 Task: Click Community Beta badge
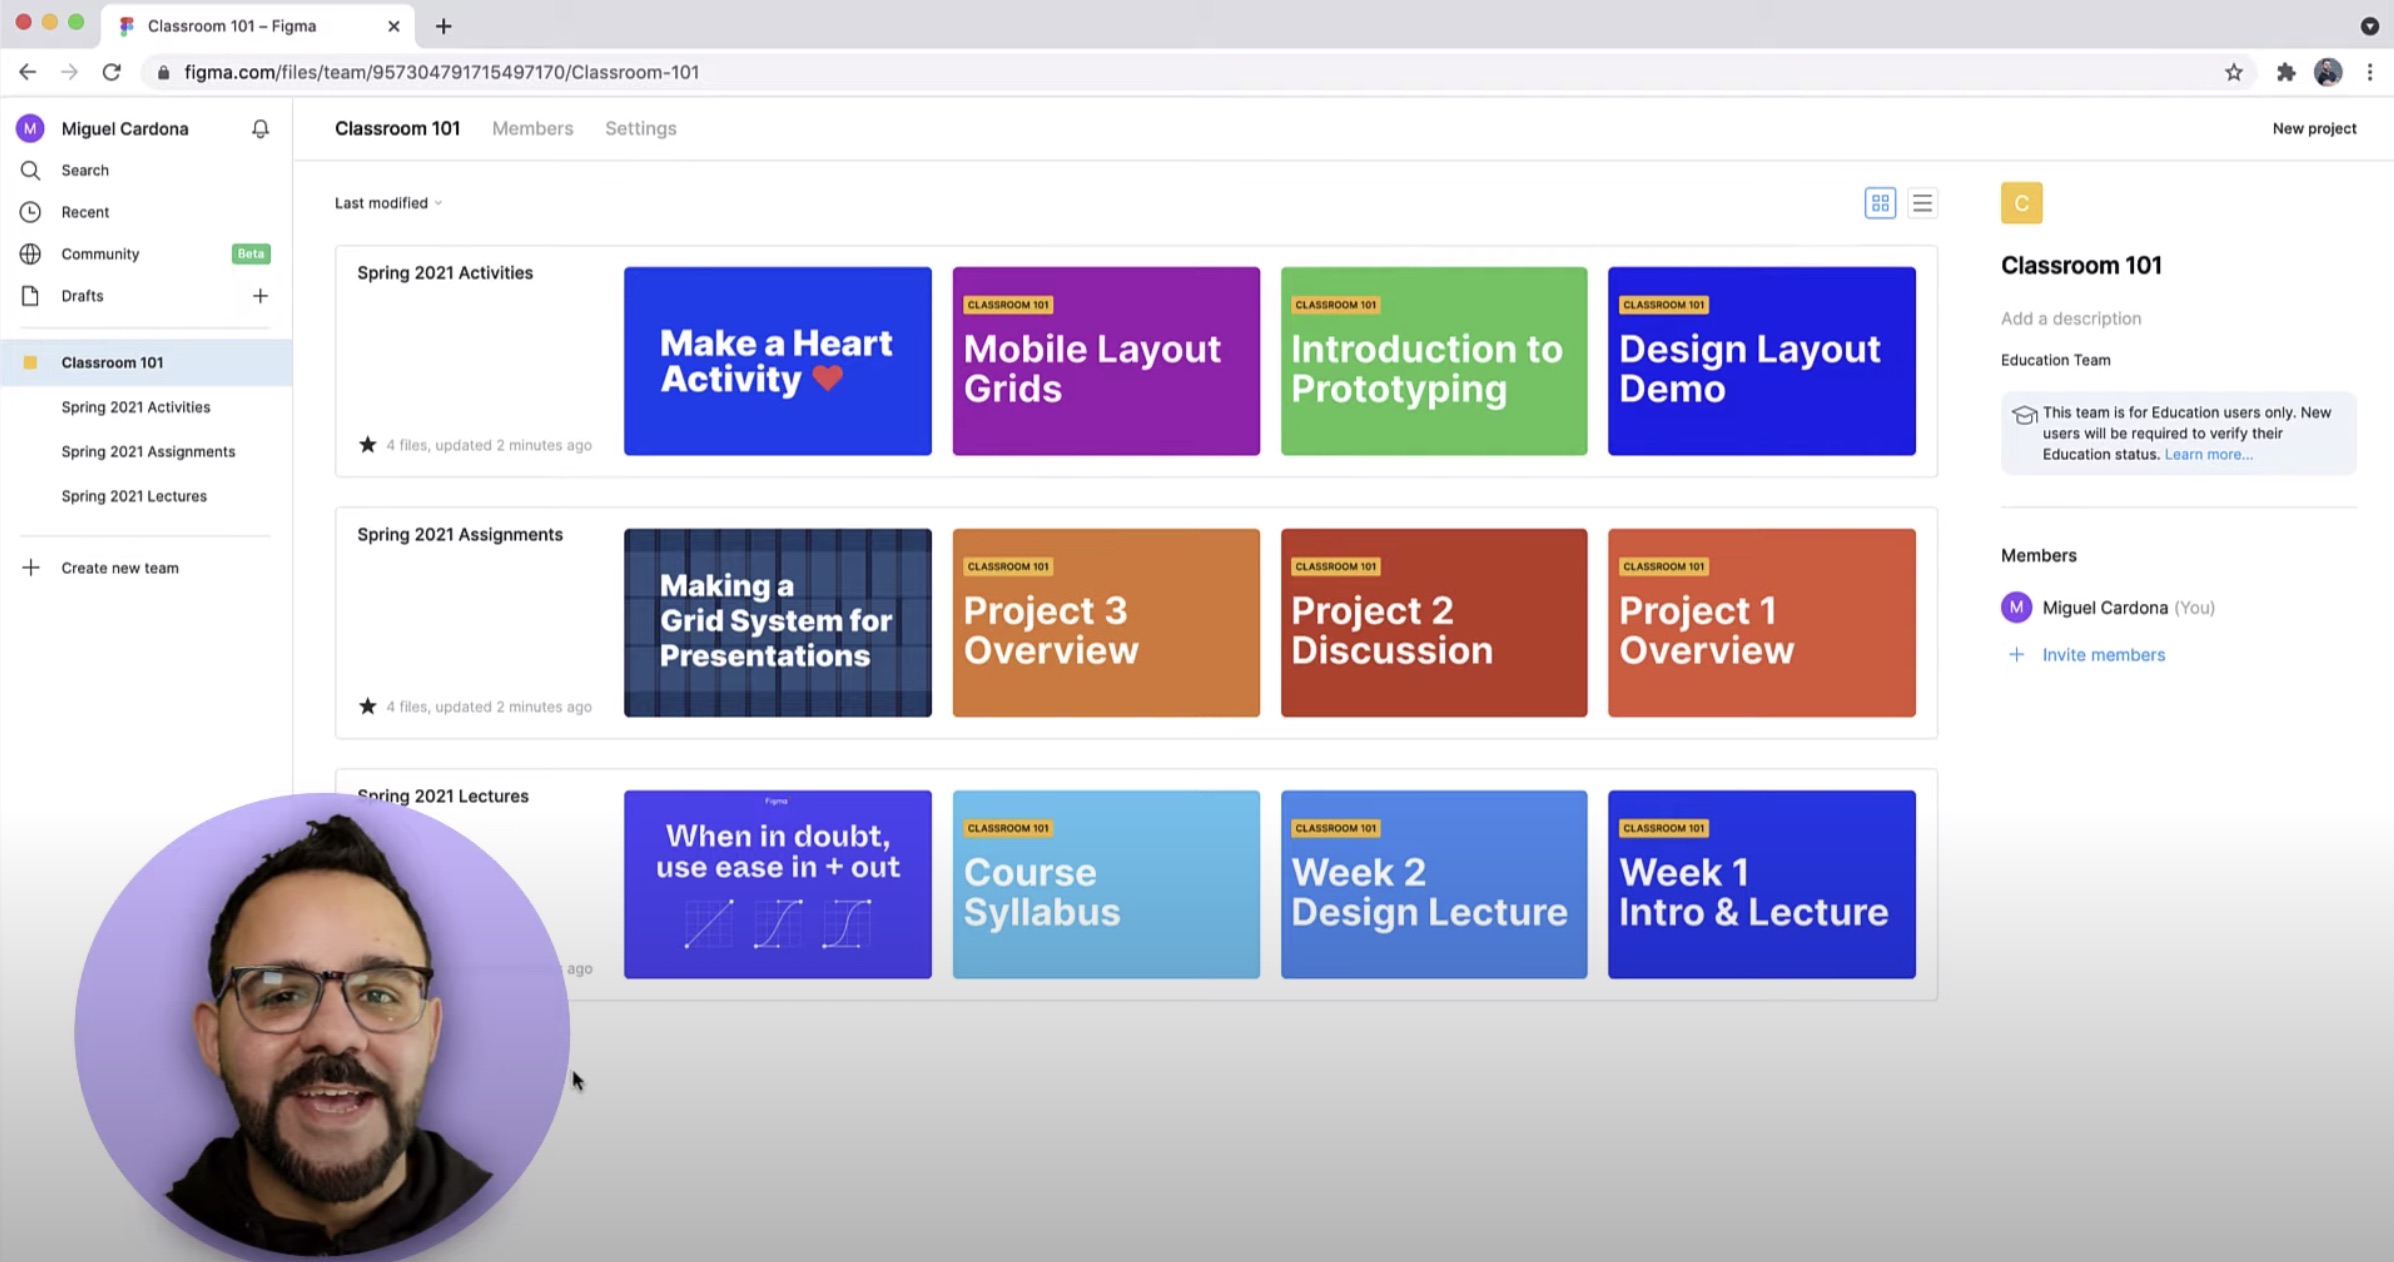(x=251, y=254)
